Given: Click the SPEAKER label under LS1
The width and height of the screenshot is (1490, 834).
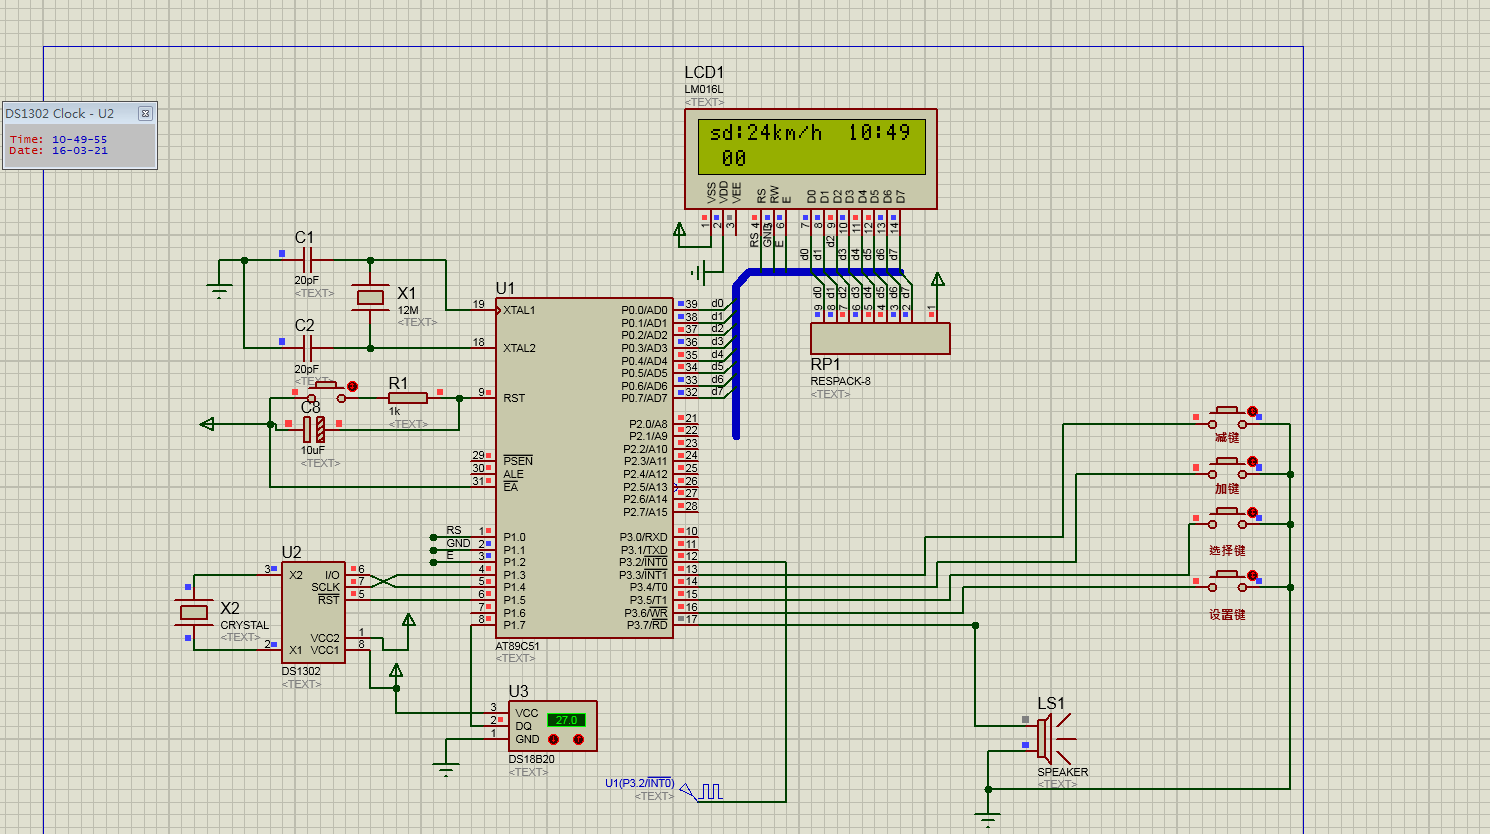Looking at the screenshot, I should (x=1063, y=772).
